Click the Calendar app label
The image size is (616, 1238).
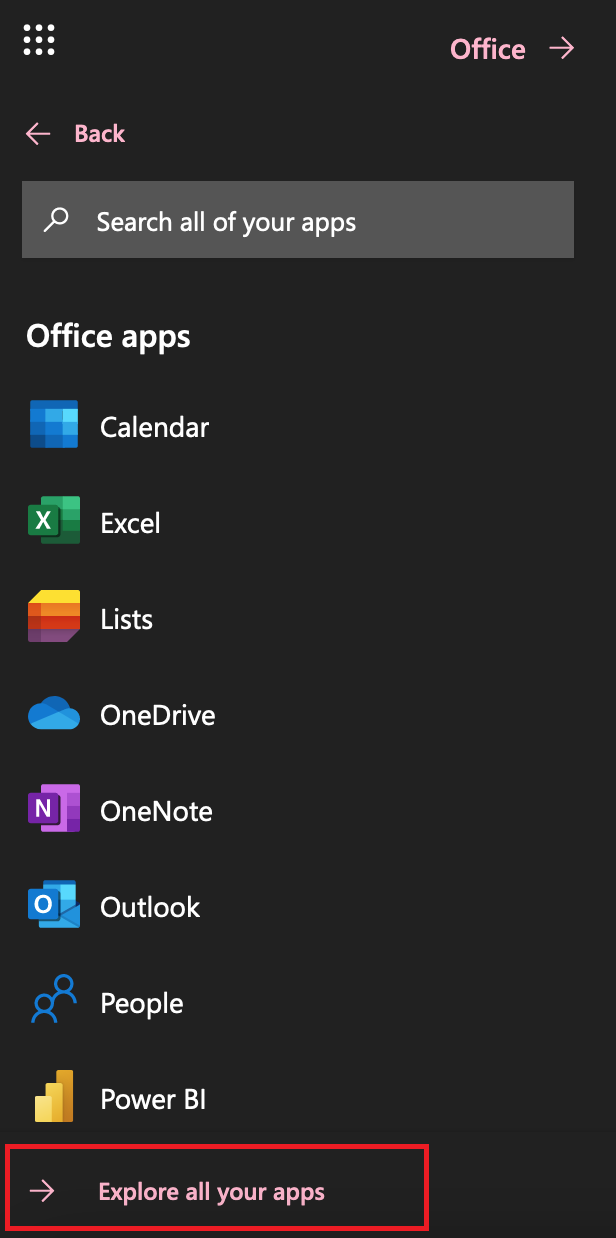(153, 425)
